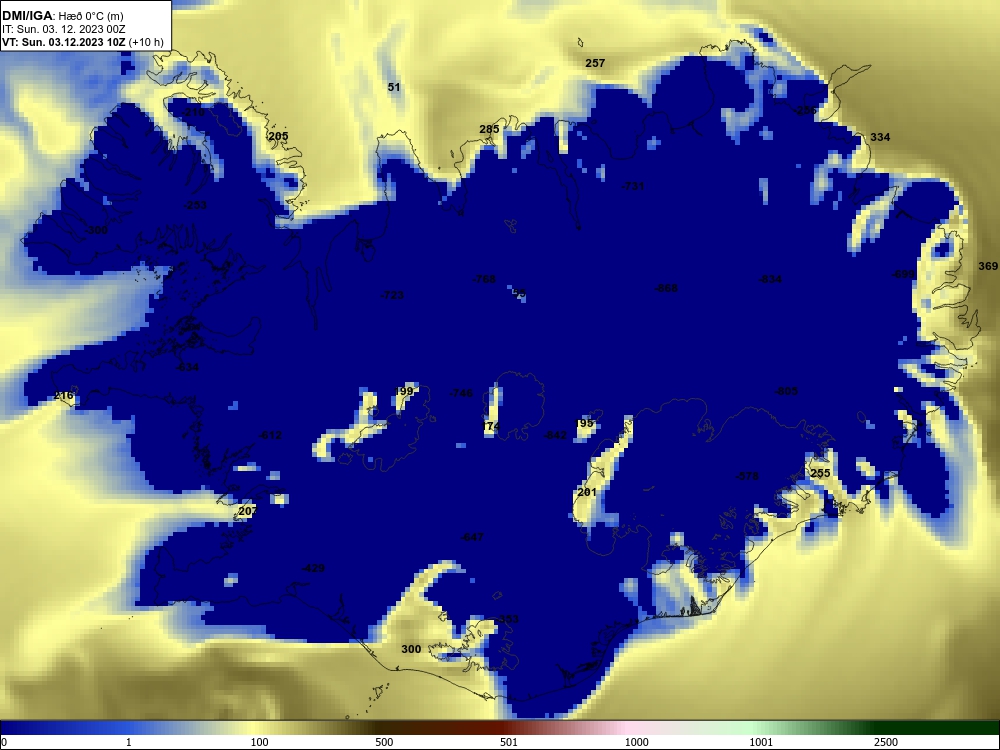This screenshot has width=1000, height=750.
Task: Click the 'DMI/IGA: Hæð 0°C (m)' title
Action: [x=63, y=15]
